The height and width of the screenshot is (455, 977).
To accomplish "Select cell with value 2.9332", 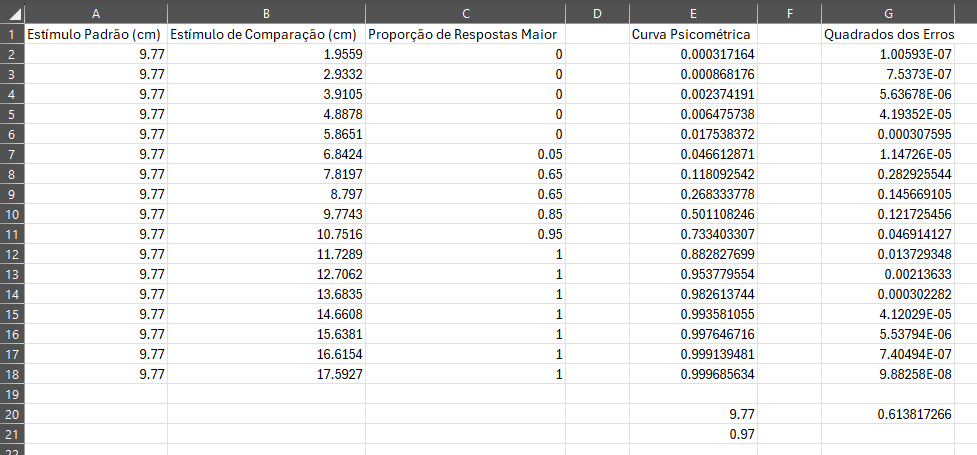I will [266, 74].
